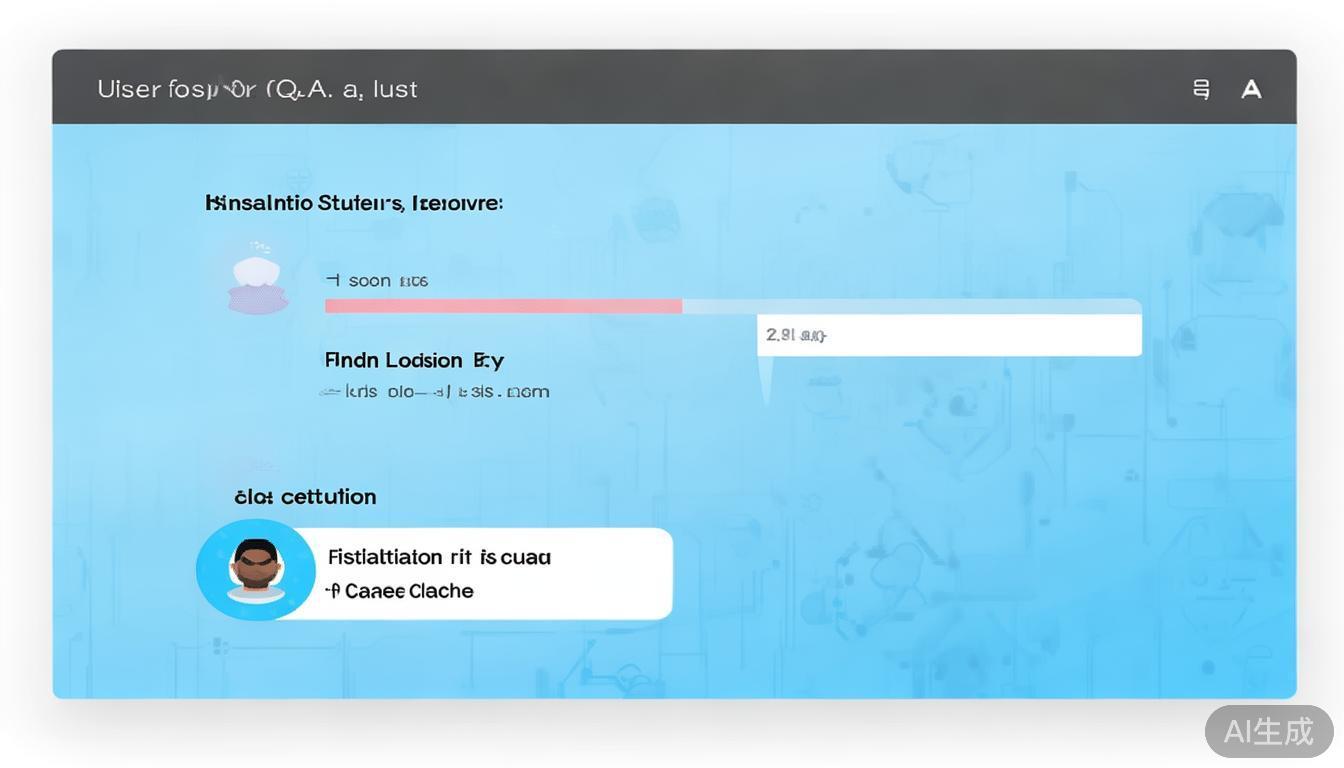Open the "kris olo" link under Flndn Lodsion
This screenshot has width=1344, height=768.
[x=447, y=392]
